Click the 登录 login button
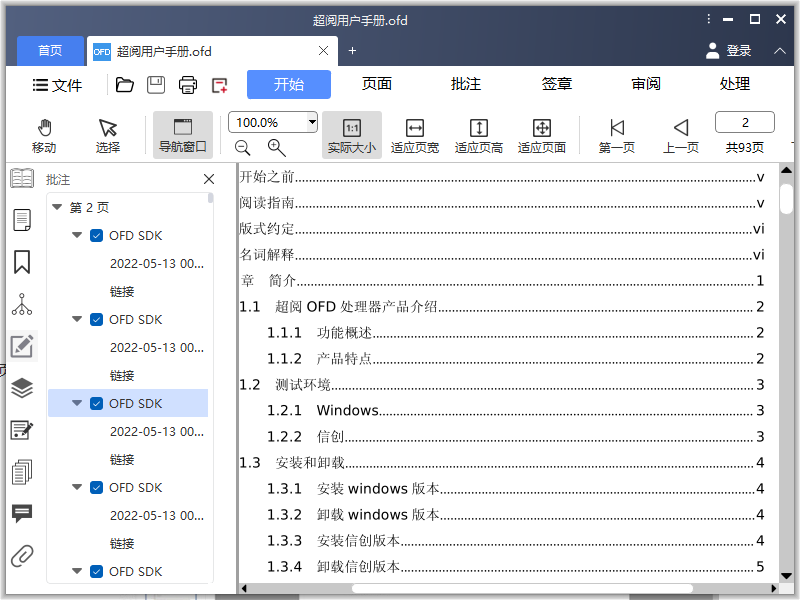 click(729, 51)
